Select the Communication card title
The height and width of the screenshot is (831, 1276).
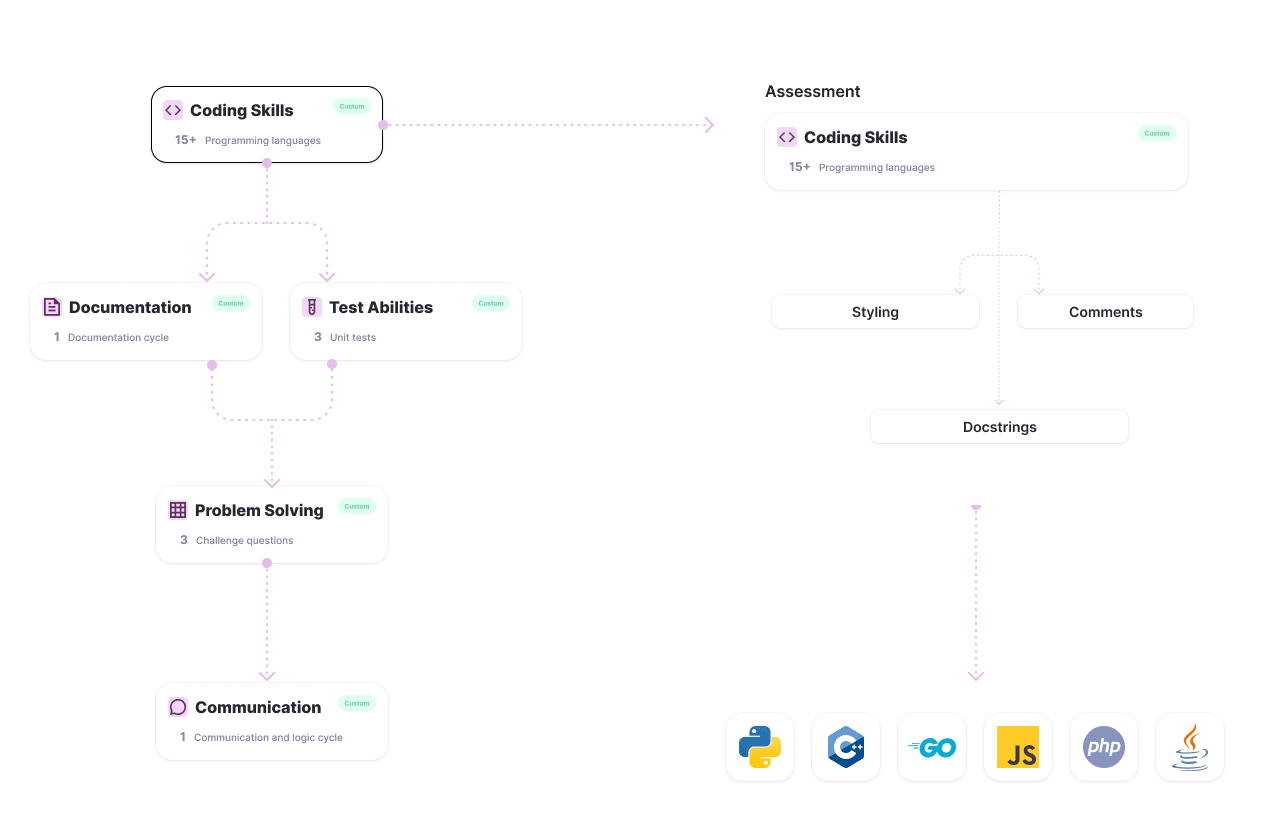(x=258, y=707)
